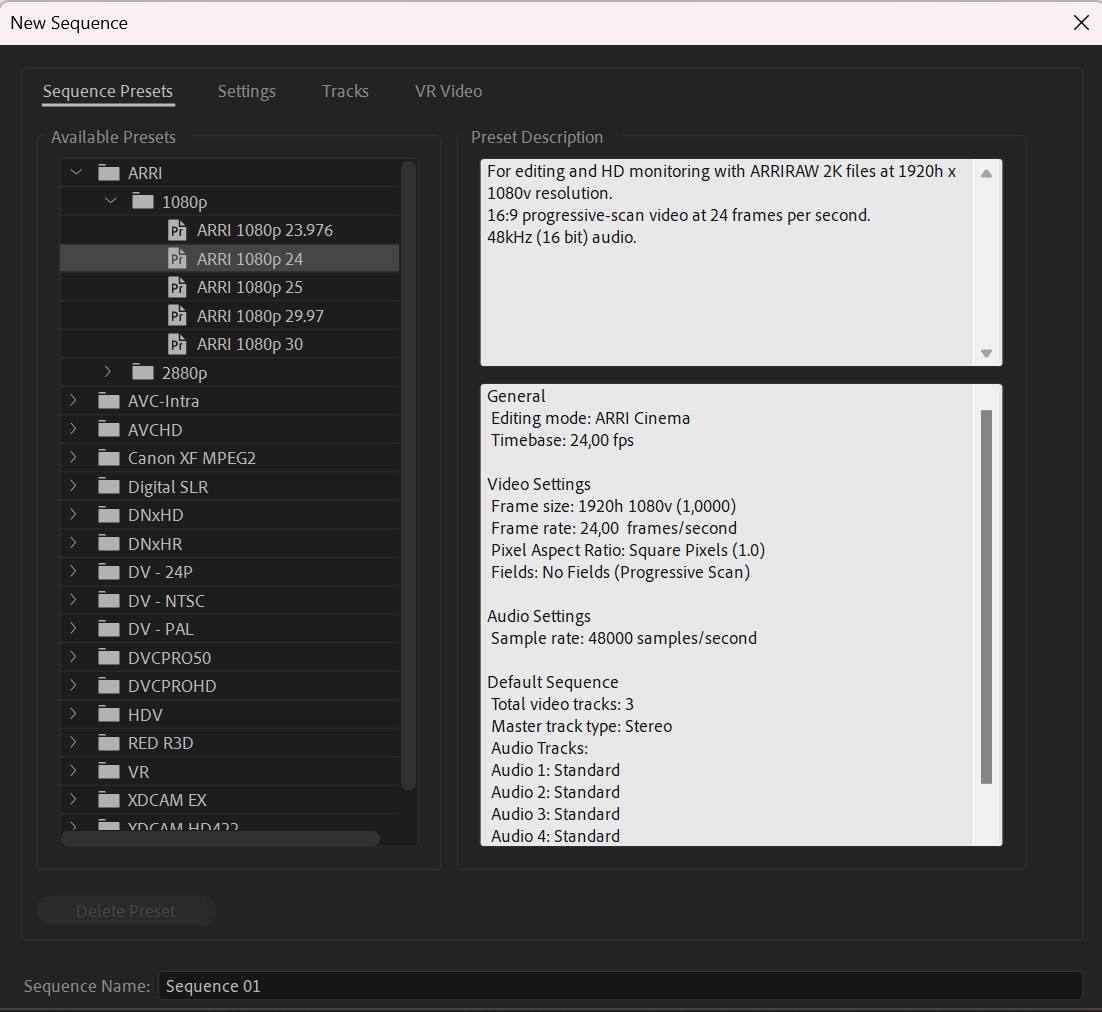Screen dimensions: 1102x1012
Task: Click the 'Total video tracks: 3' text
Action: (562, 704)
